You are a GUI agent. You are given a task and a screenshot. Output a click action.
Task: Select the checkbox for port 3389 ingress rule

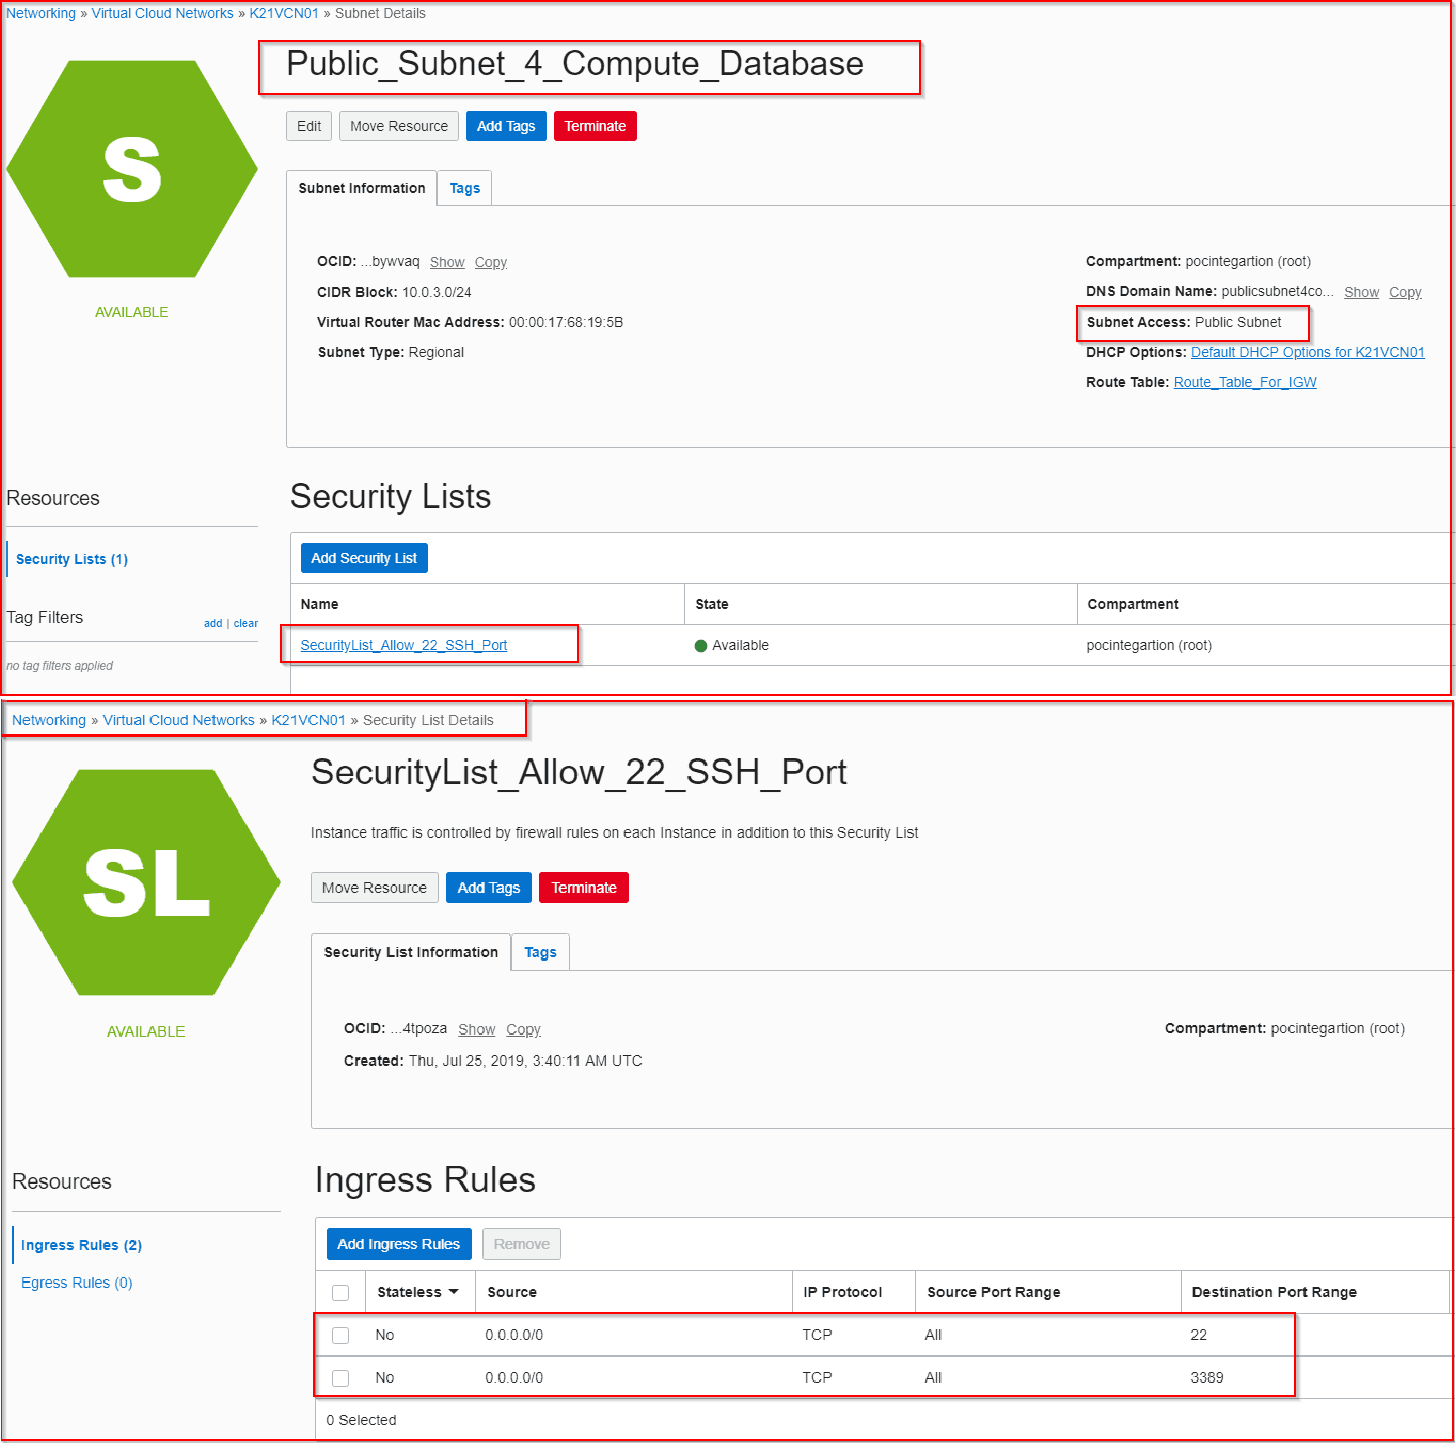pyautogui.click(x=340, y=1377)
